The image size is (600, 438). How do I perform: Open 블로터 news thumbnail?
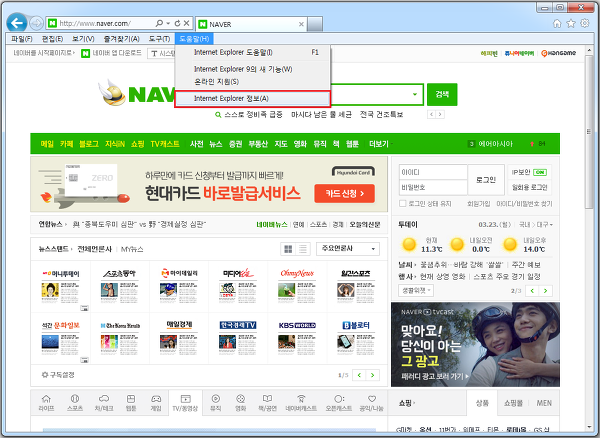tap(356, 339)
